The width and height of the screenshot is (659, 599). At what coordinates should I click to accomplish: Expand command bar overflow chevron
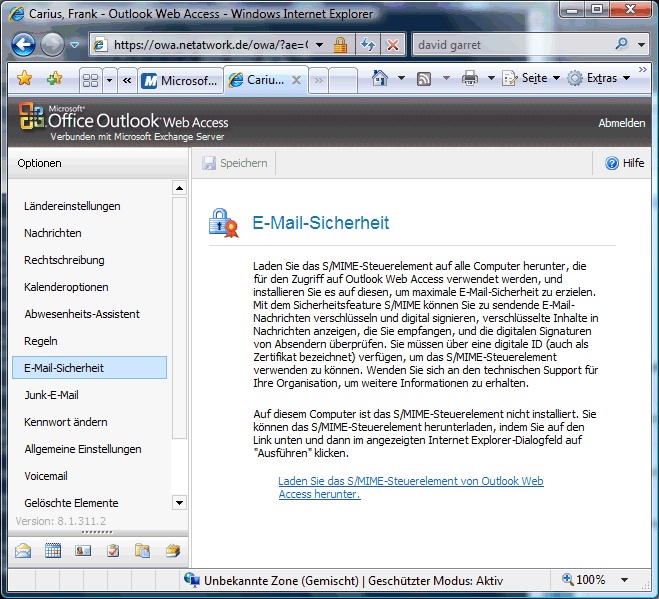tap(643, 69)
